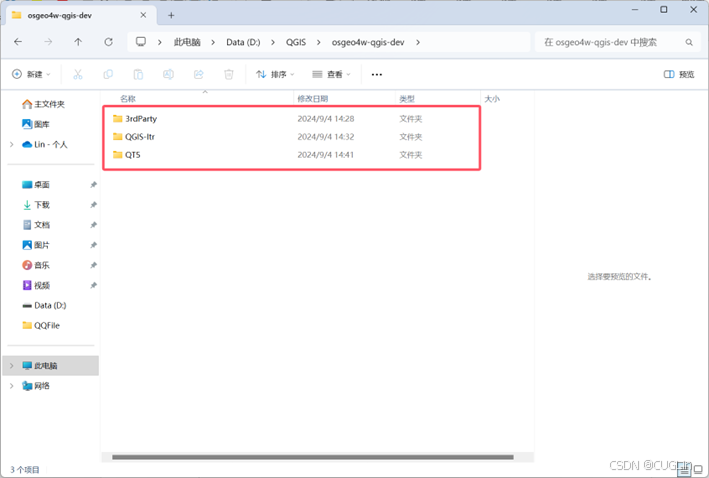Open 音乐 in the sidebar
This screenshot has height=478, width=709.
(x=36, y=265)
